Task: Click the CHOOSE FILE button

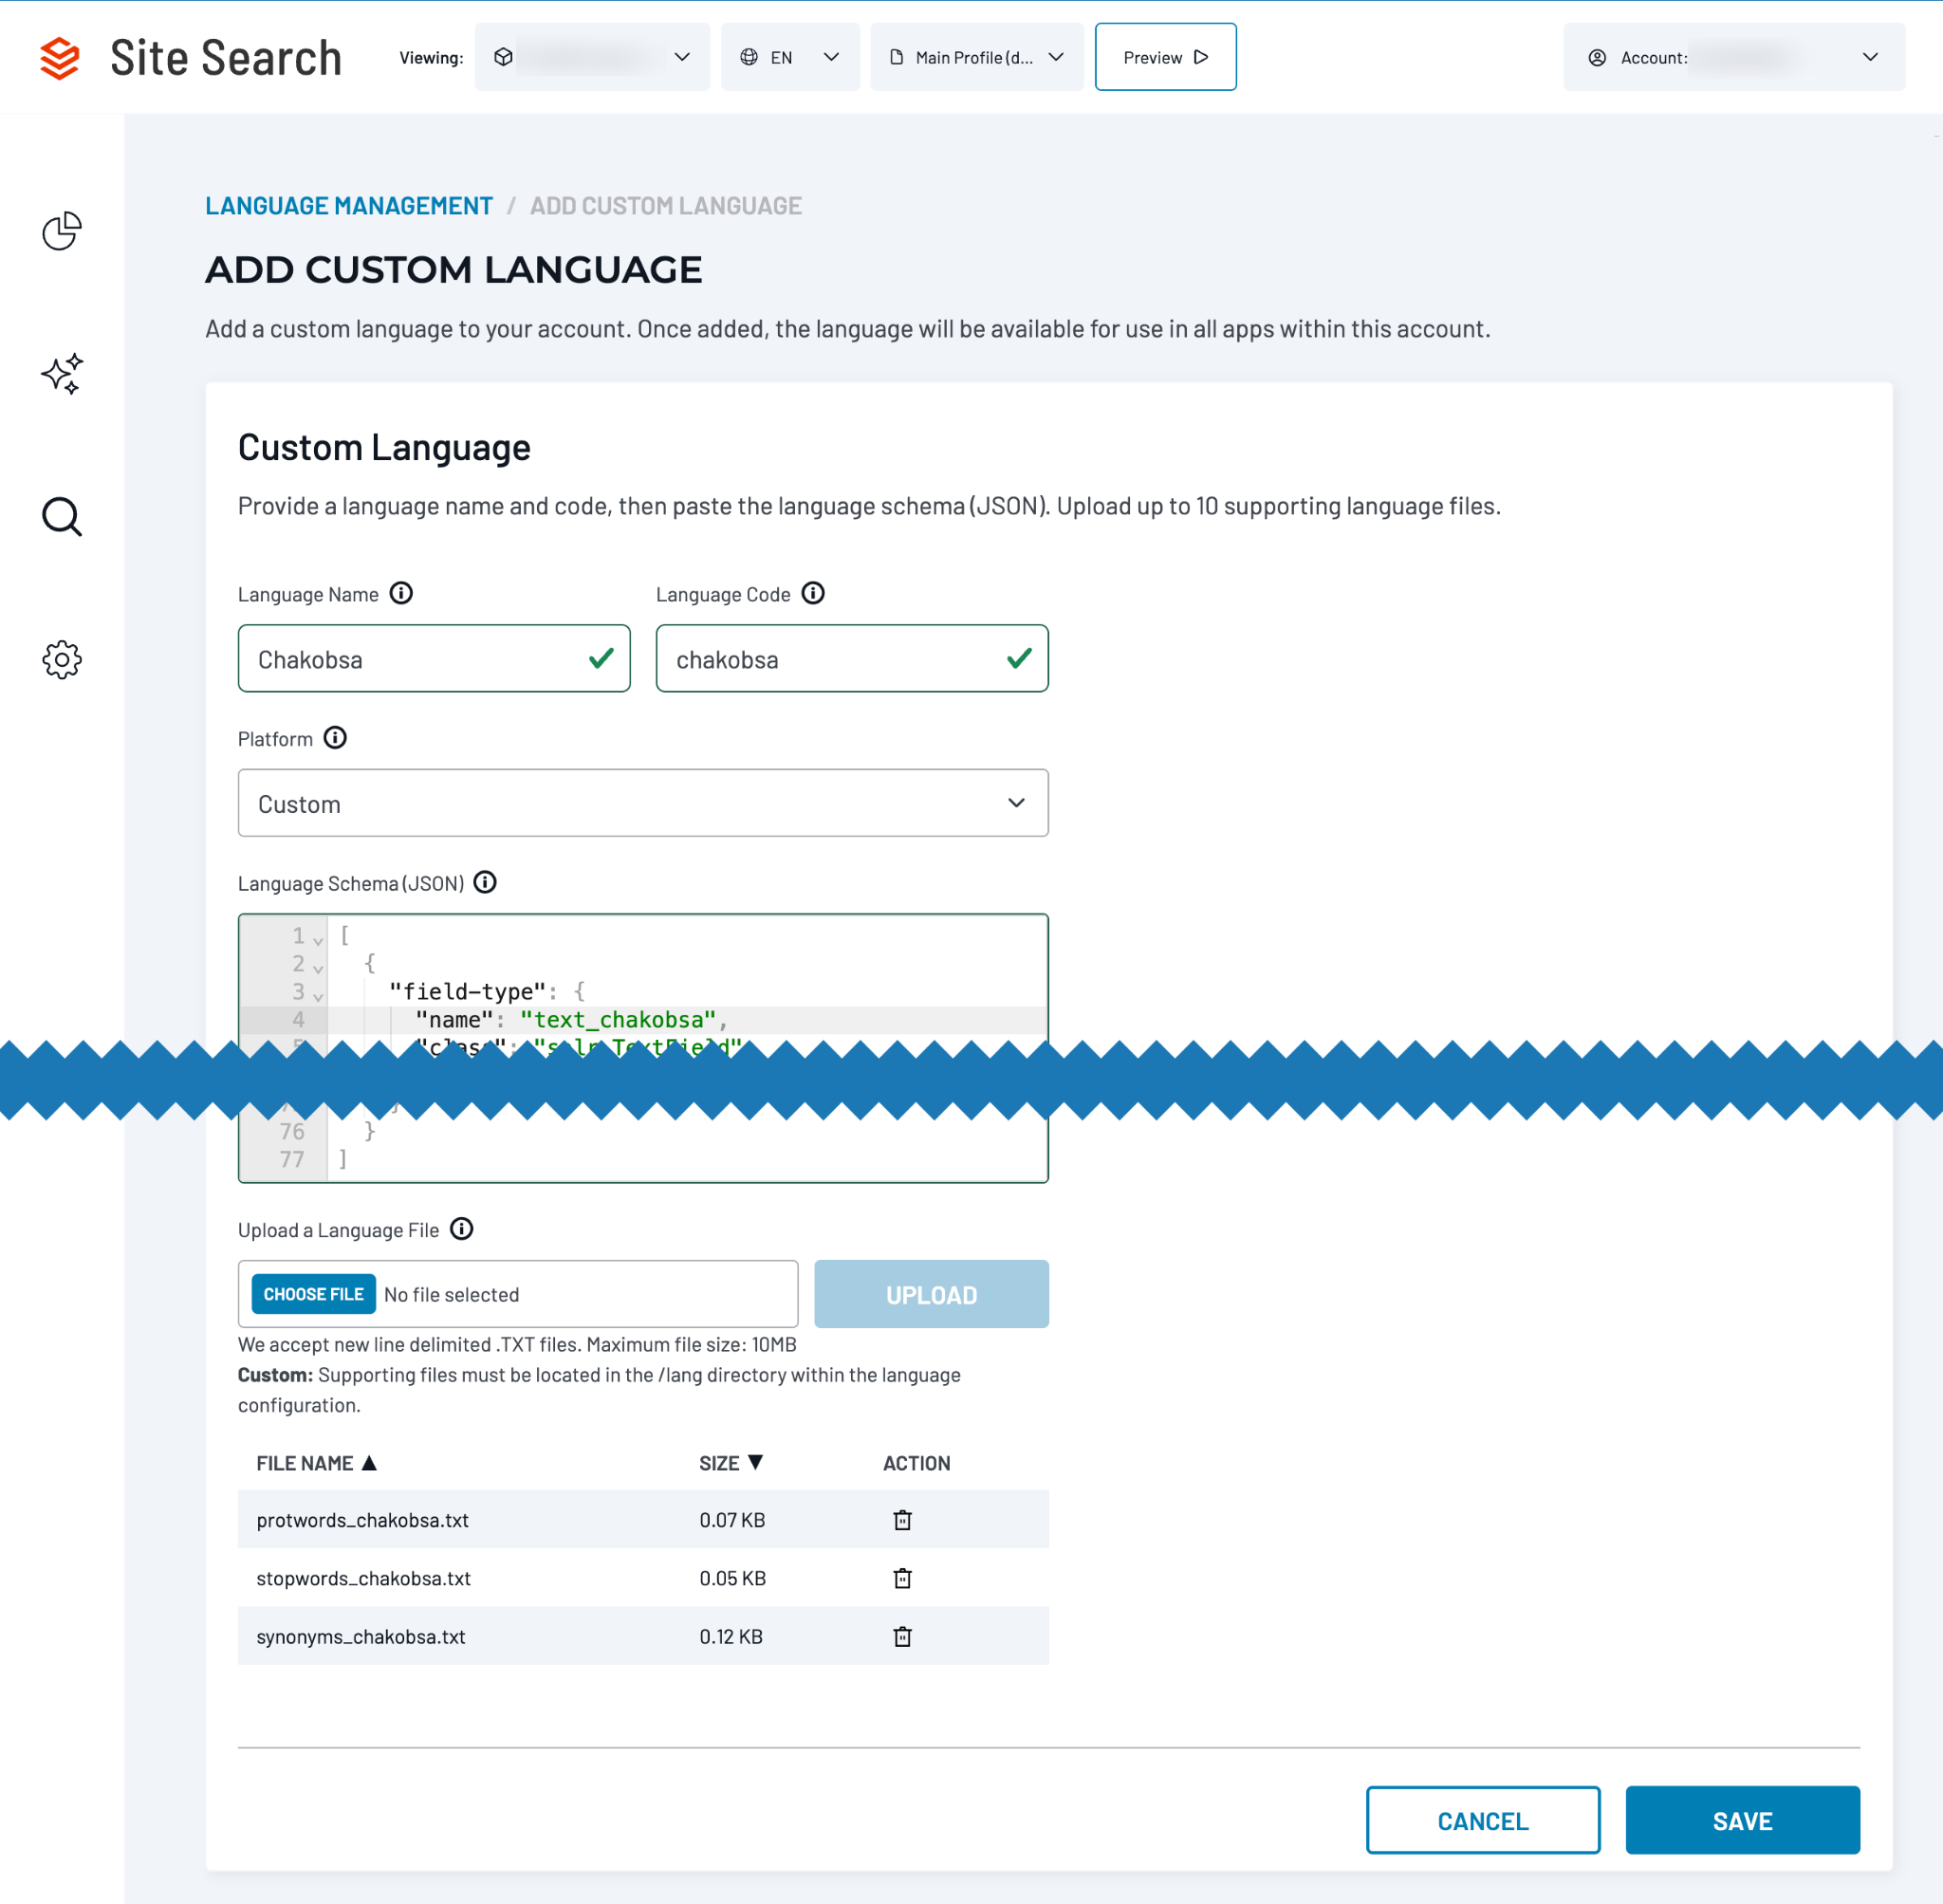Action: (x=314, y=1294)
